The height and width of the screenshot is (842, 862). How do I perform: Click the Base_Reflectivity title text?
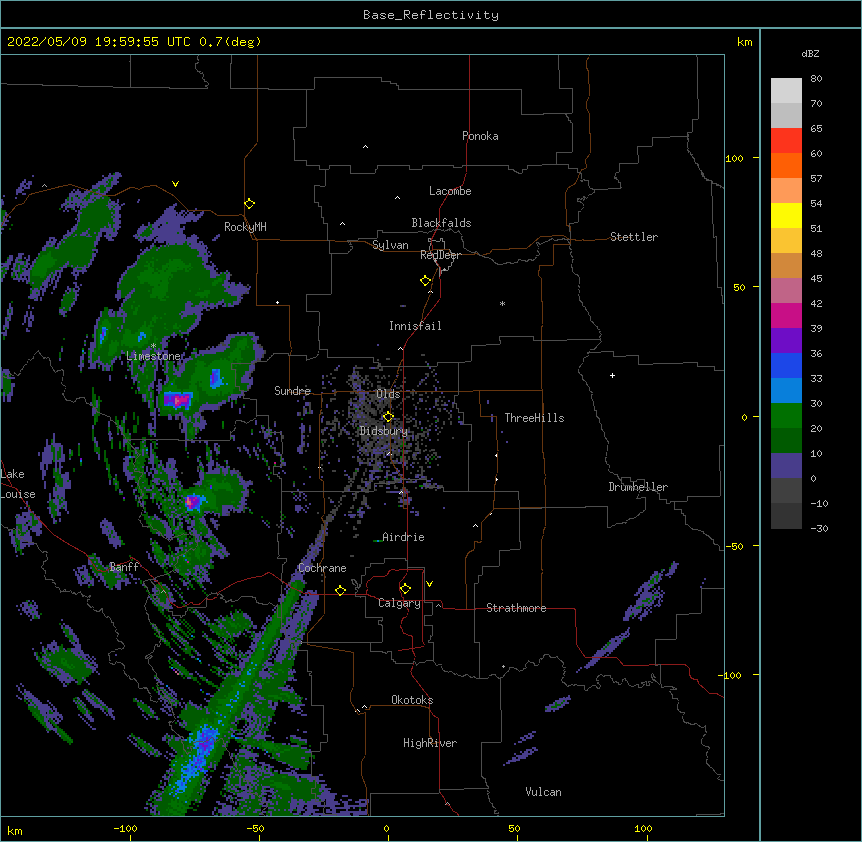[431, 15]
